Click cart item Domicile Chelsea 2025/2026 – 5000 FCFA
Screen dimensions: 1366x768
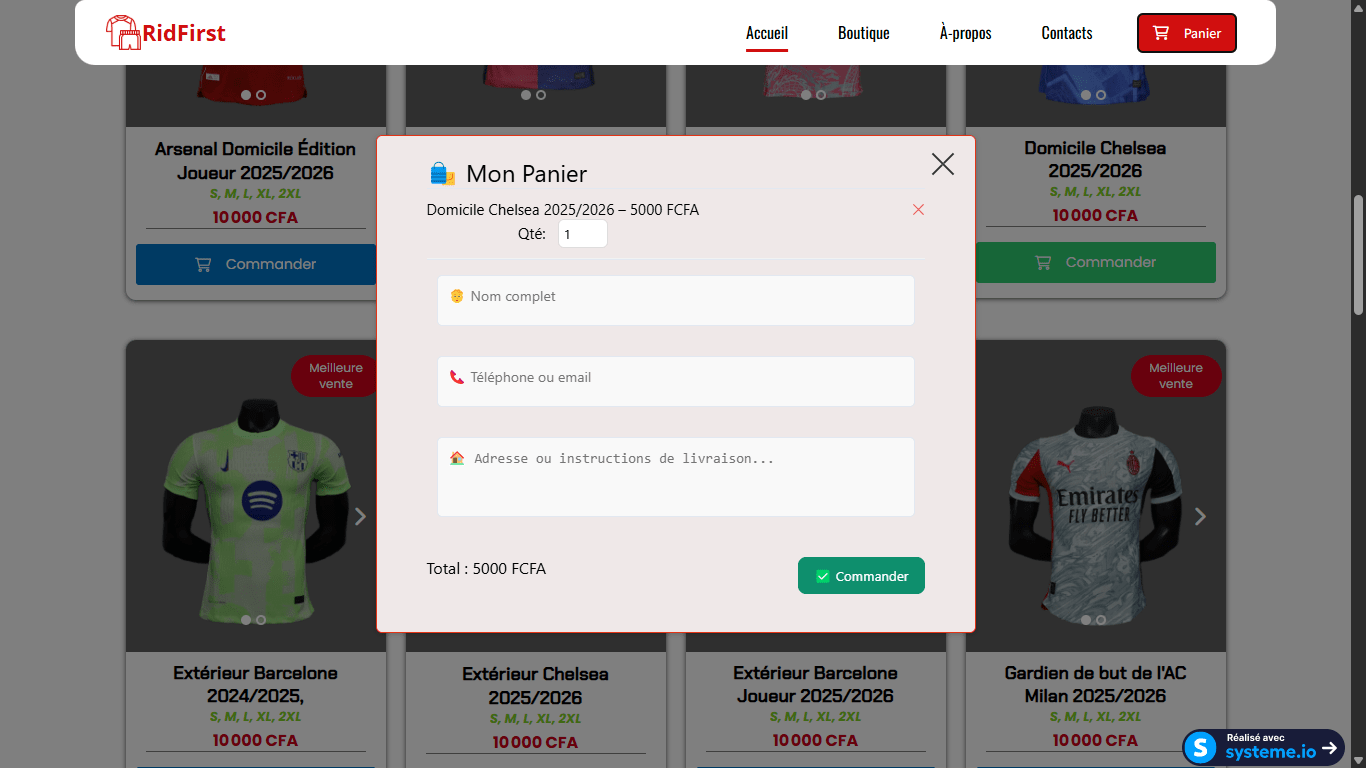click(563, 210)
